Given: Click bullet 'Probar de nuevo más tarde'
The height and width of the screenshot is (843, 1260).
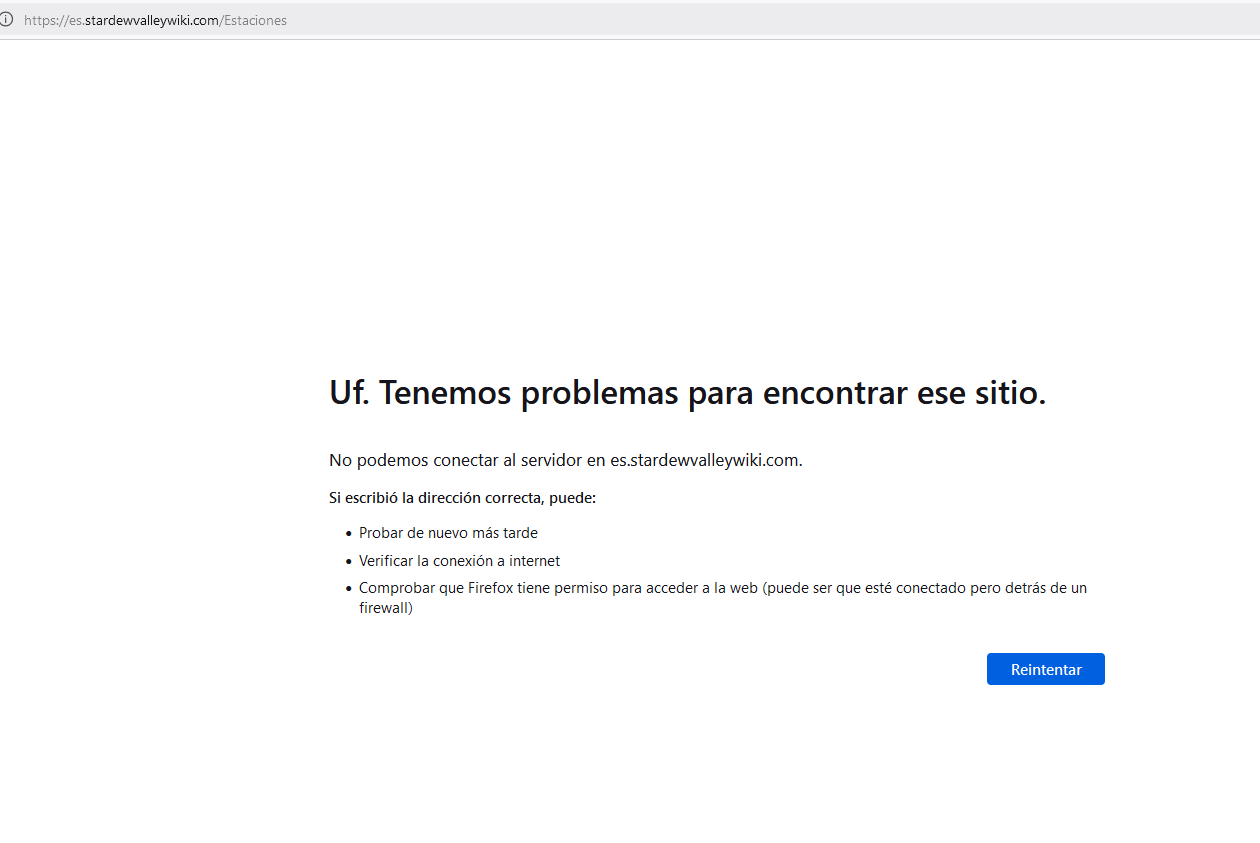Looking at the screenshot, I should click(x=448, y=533).
